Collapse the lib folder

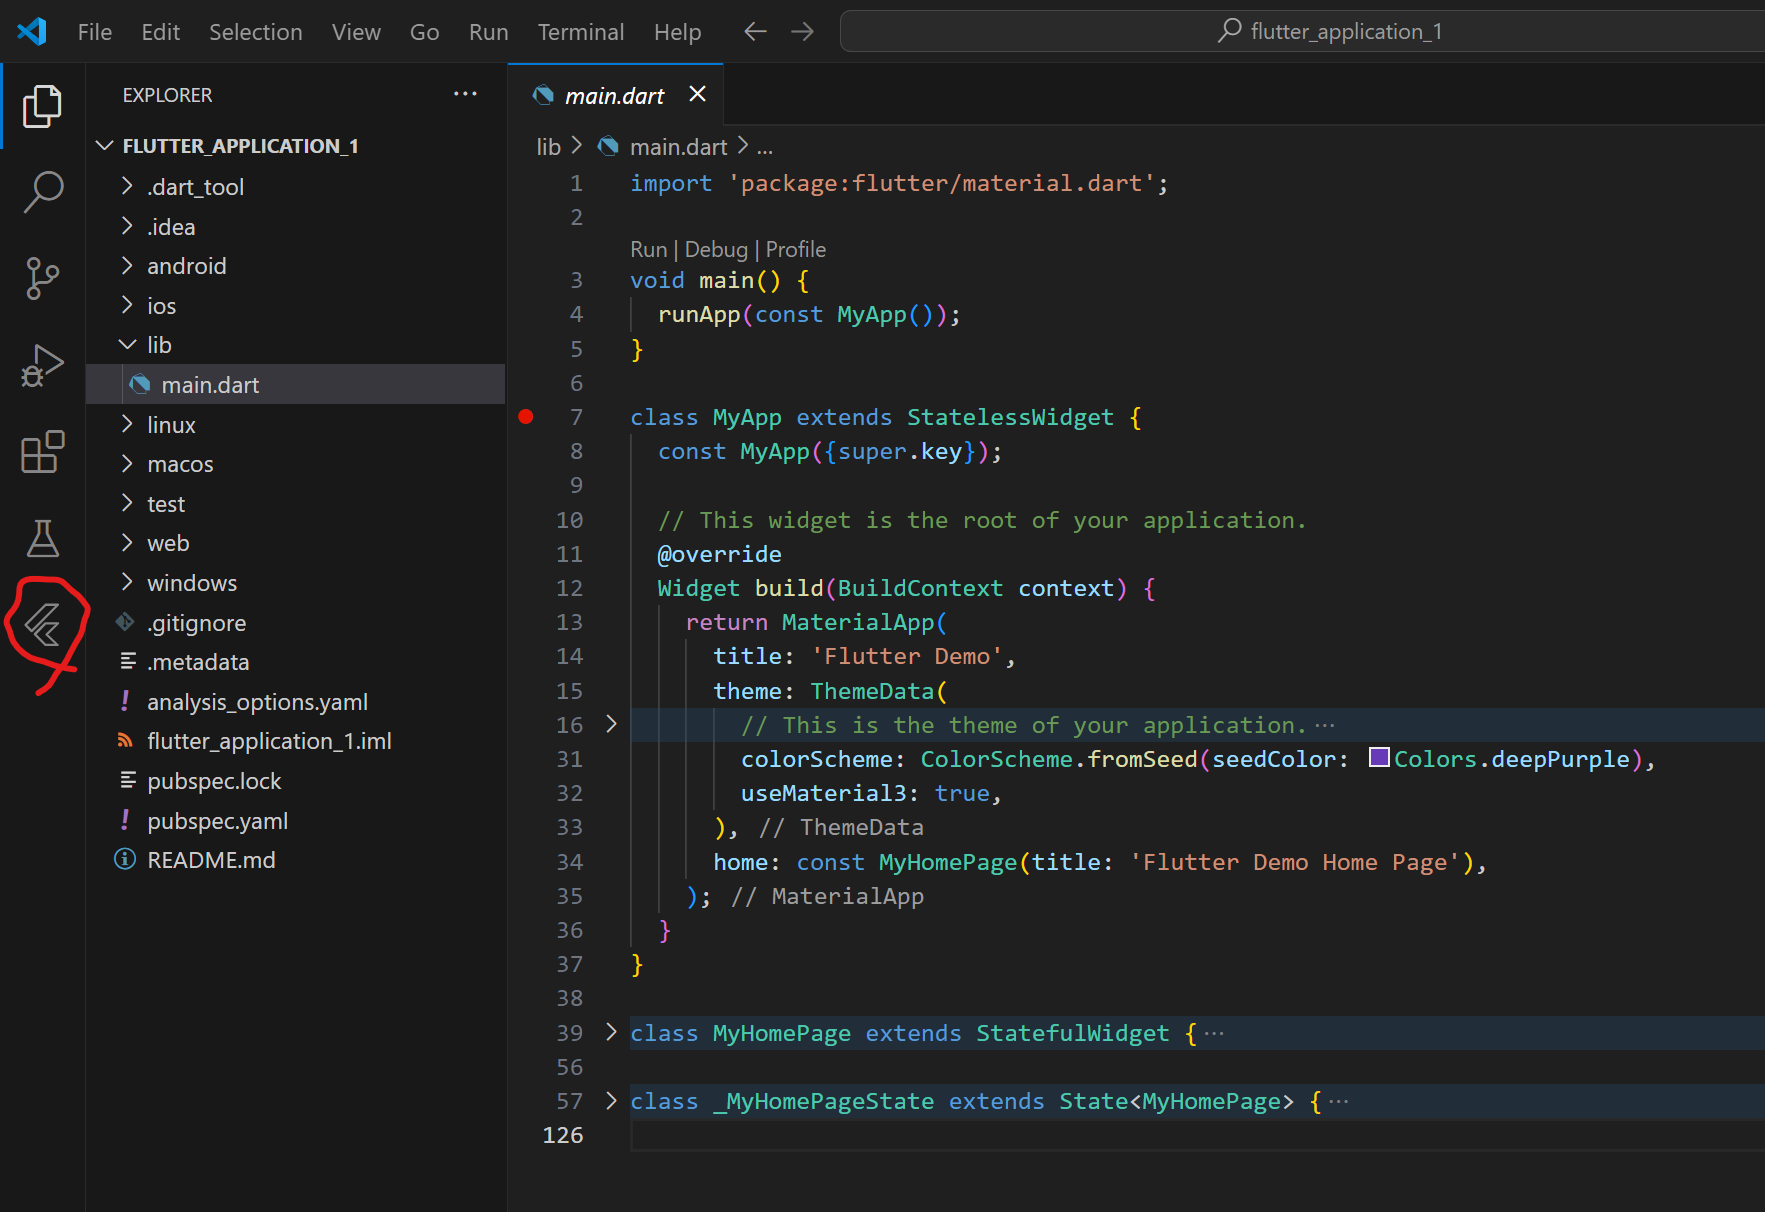[x=296, y=345]
